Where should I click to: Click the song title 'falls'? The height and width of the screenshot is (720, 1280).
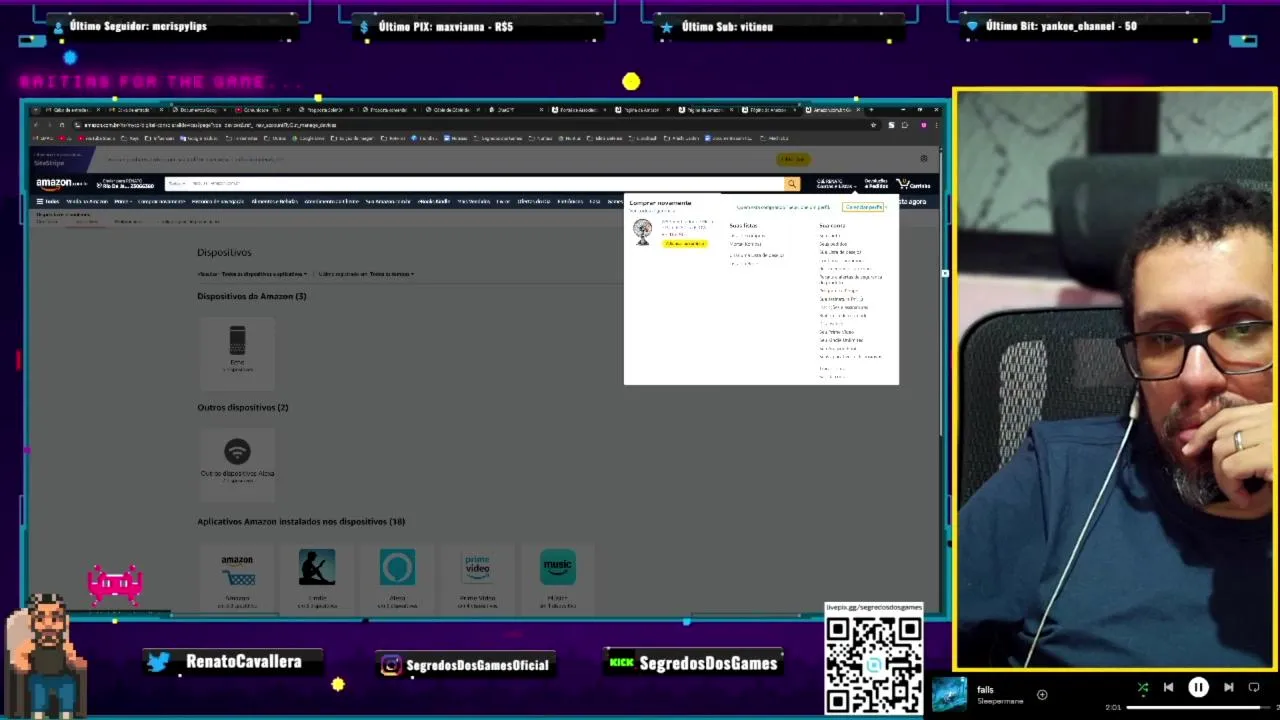coord(985,690)
